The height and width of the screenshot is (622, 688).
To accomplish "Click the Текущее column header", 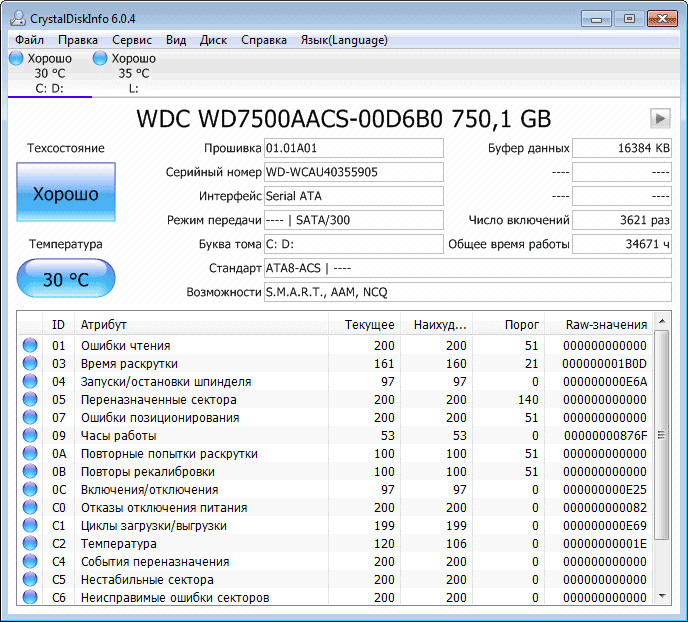I will pos(364,325).
